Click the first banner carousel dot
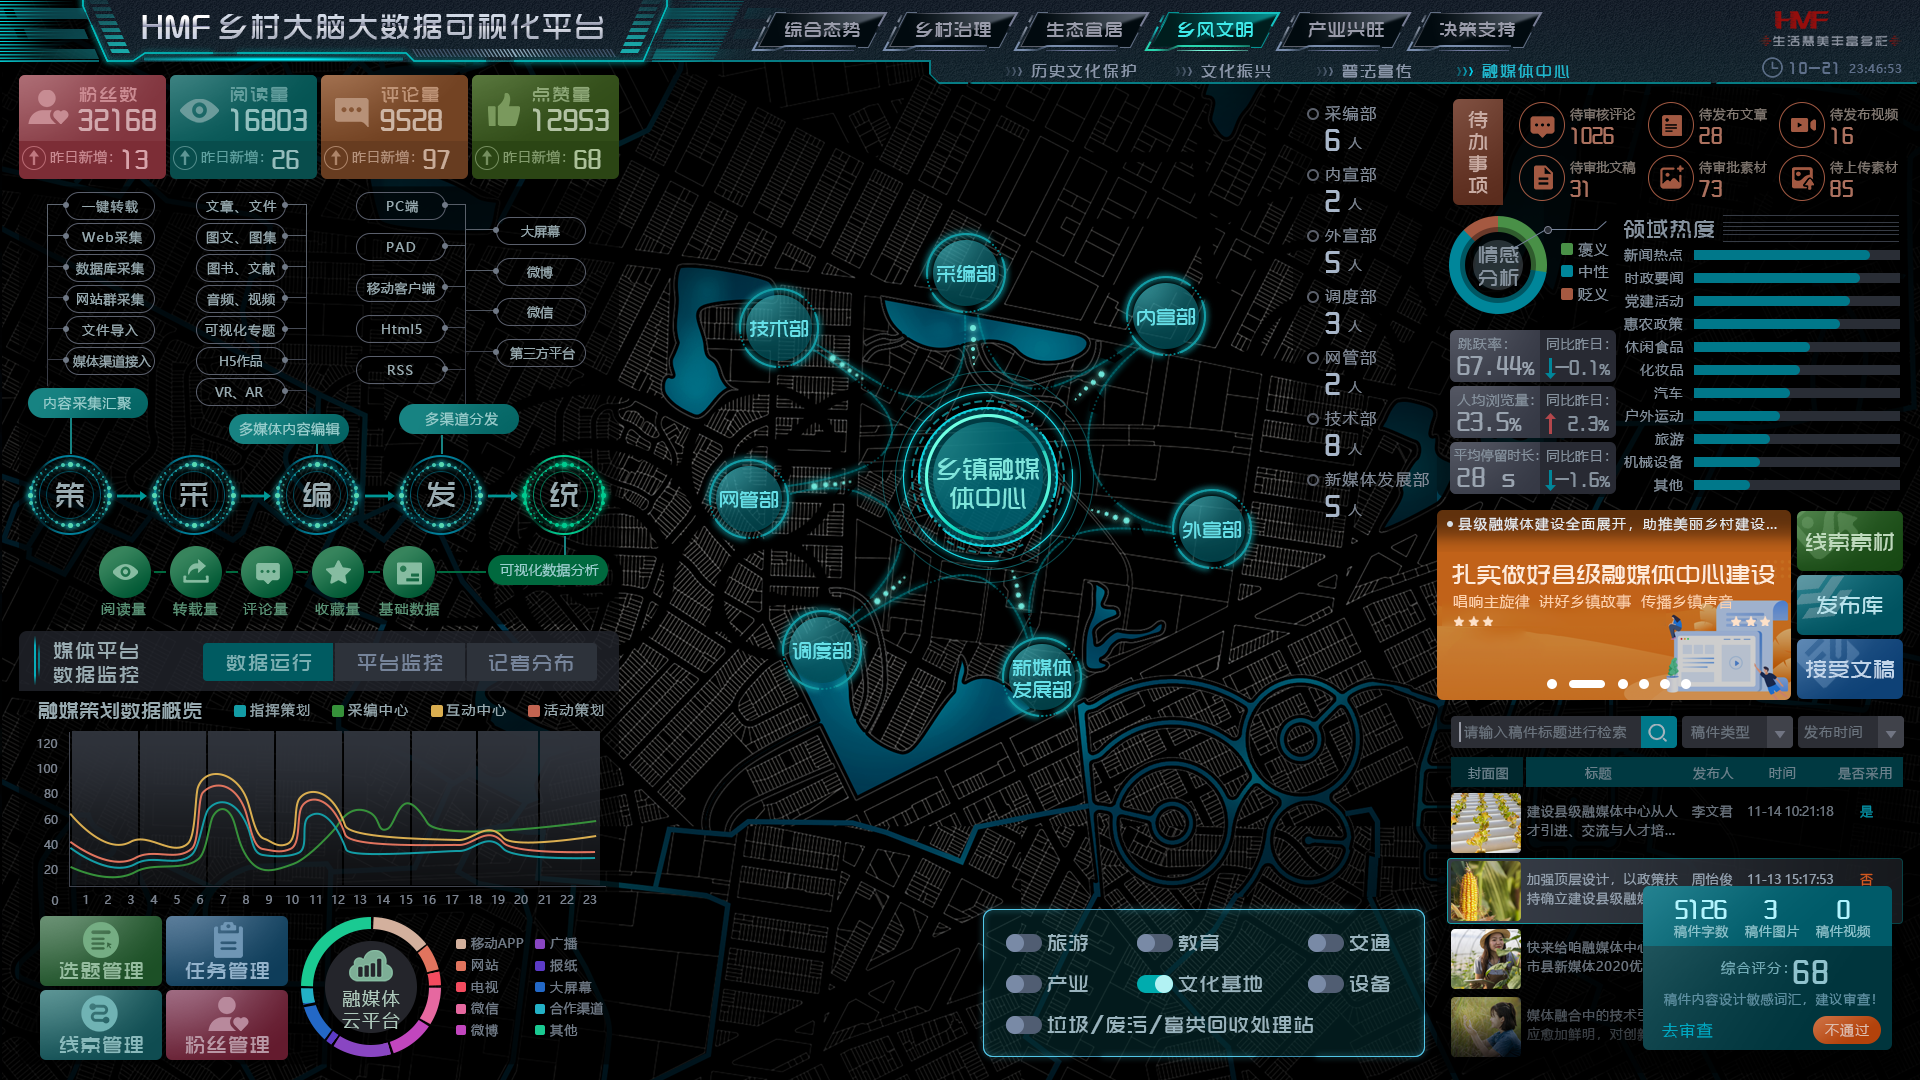The image size is (1920, 1080). 1552,684
